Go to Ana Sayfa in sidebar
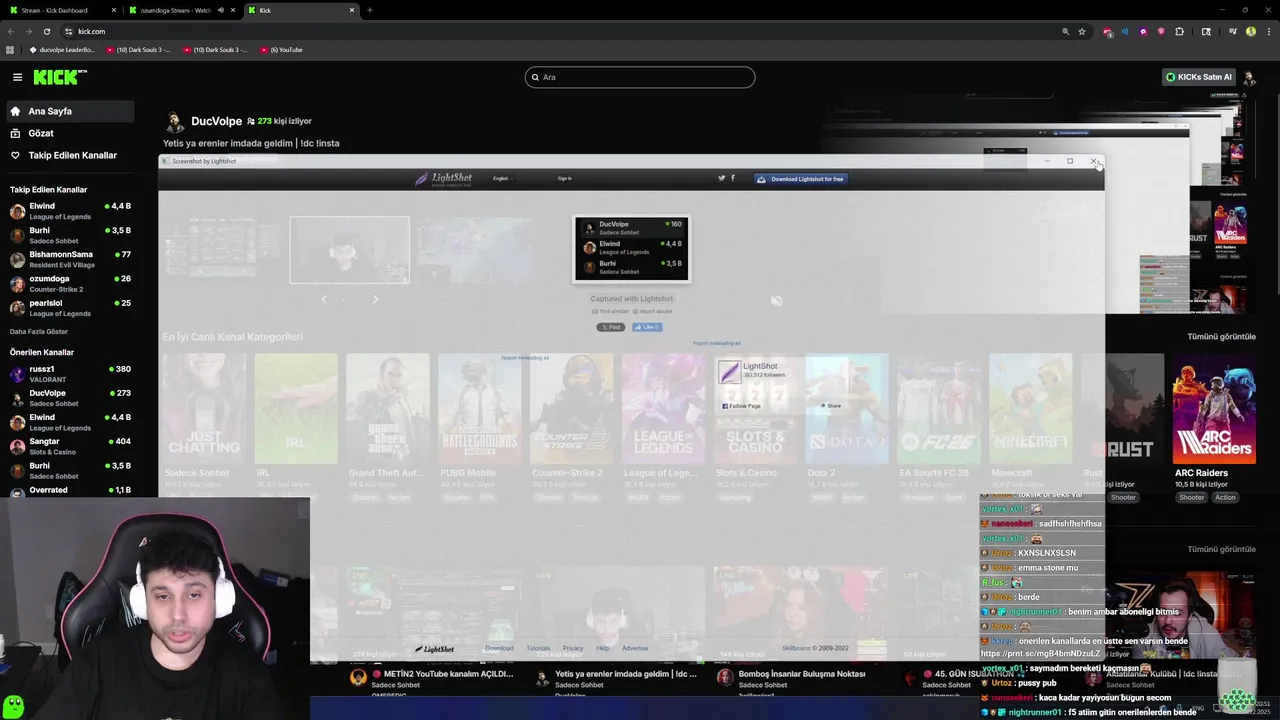This screenshot has width=1280, height=720. click(70, 111)
